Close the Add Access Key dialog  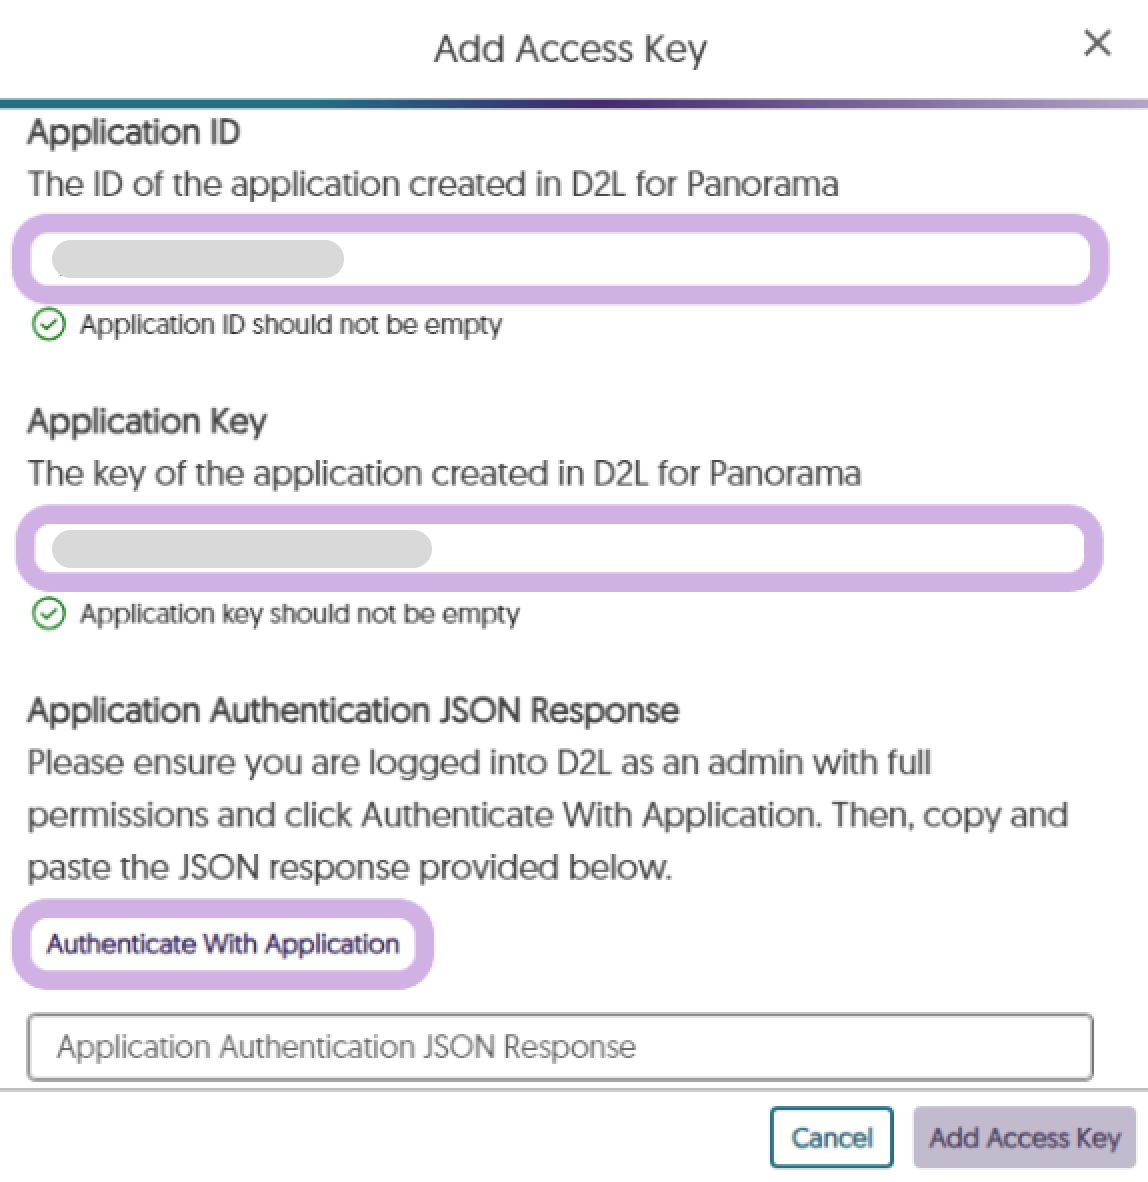click(x=1097, y=43)
